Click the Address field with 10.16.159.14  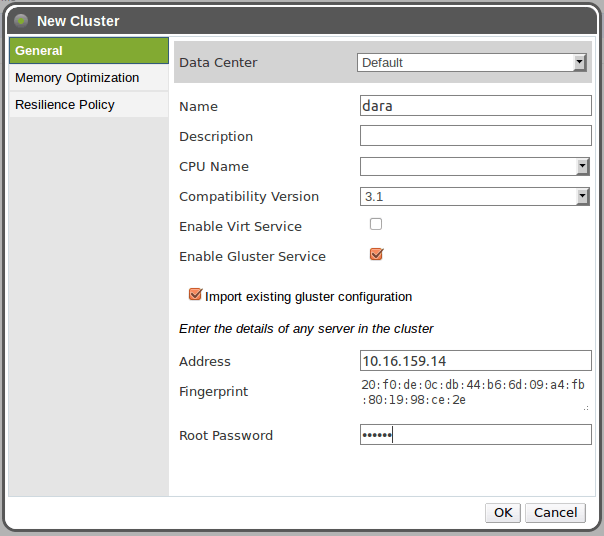coord(475,361)
